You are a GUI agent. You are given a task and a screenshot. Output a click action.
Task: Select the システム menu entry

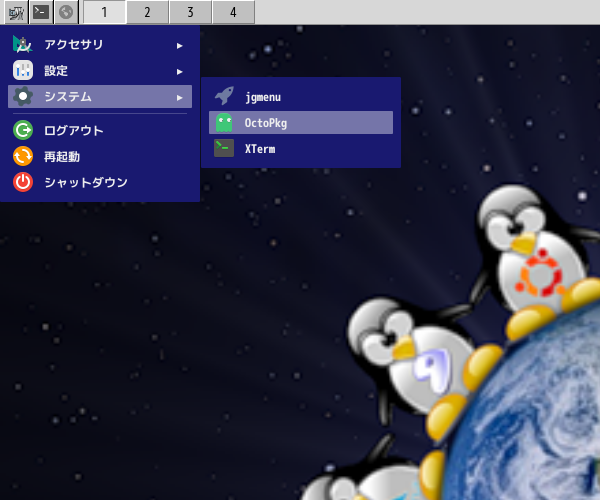100,96
